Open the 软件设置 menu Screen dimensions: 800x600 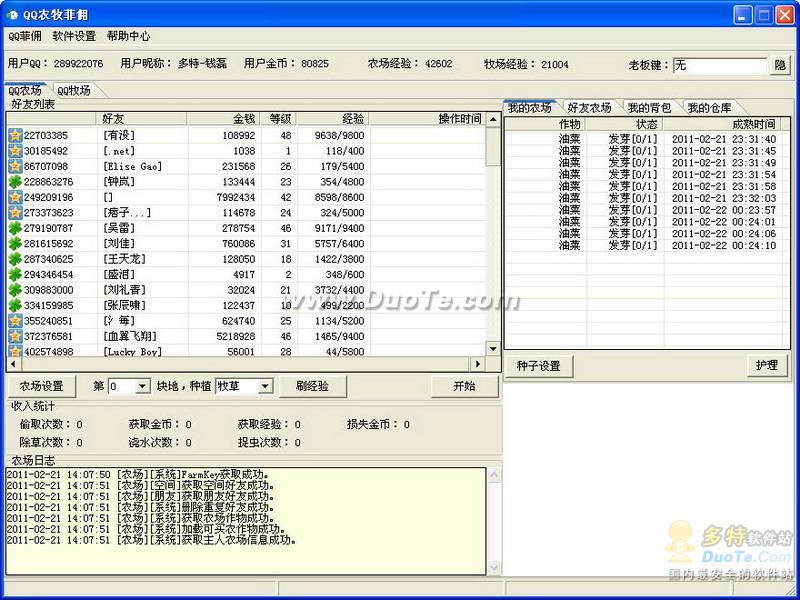[x=74, y=36]
